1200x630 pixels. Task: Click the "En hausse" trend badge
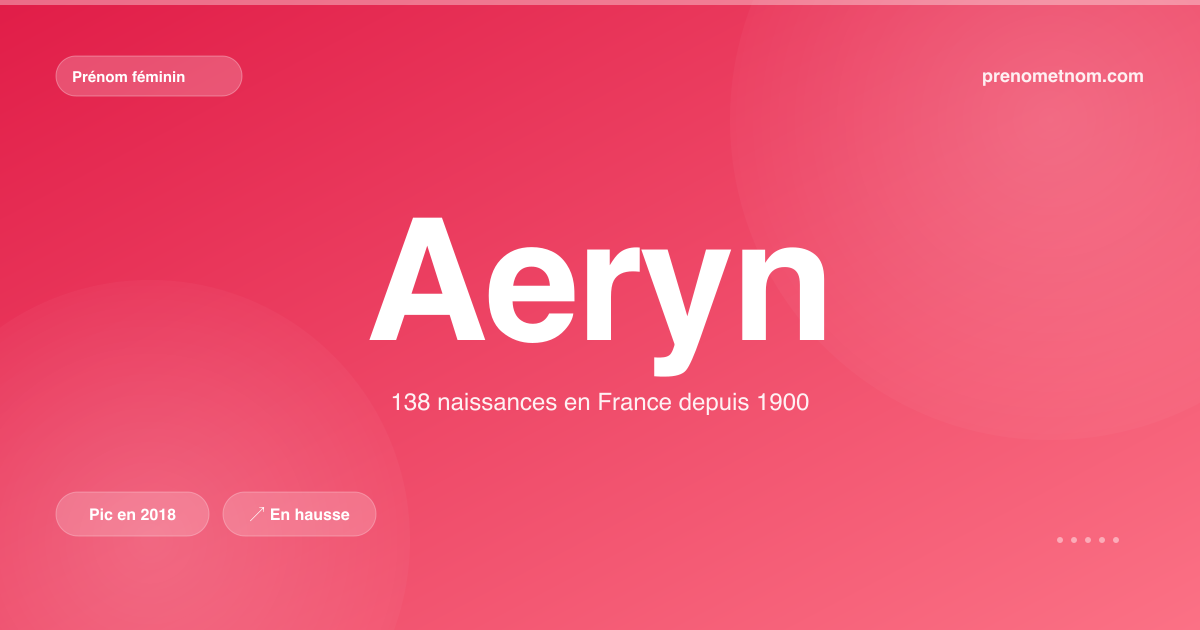(299, 514)
